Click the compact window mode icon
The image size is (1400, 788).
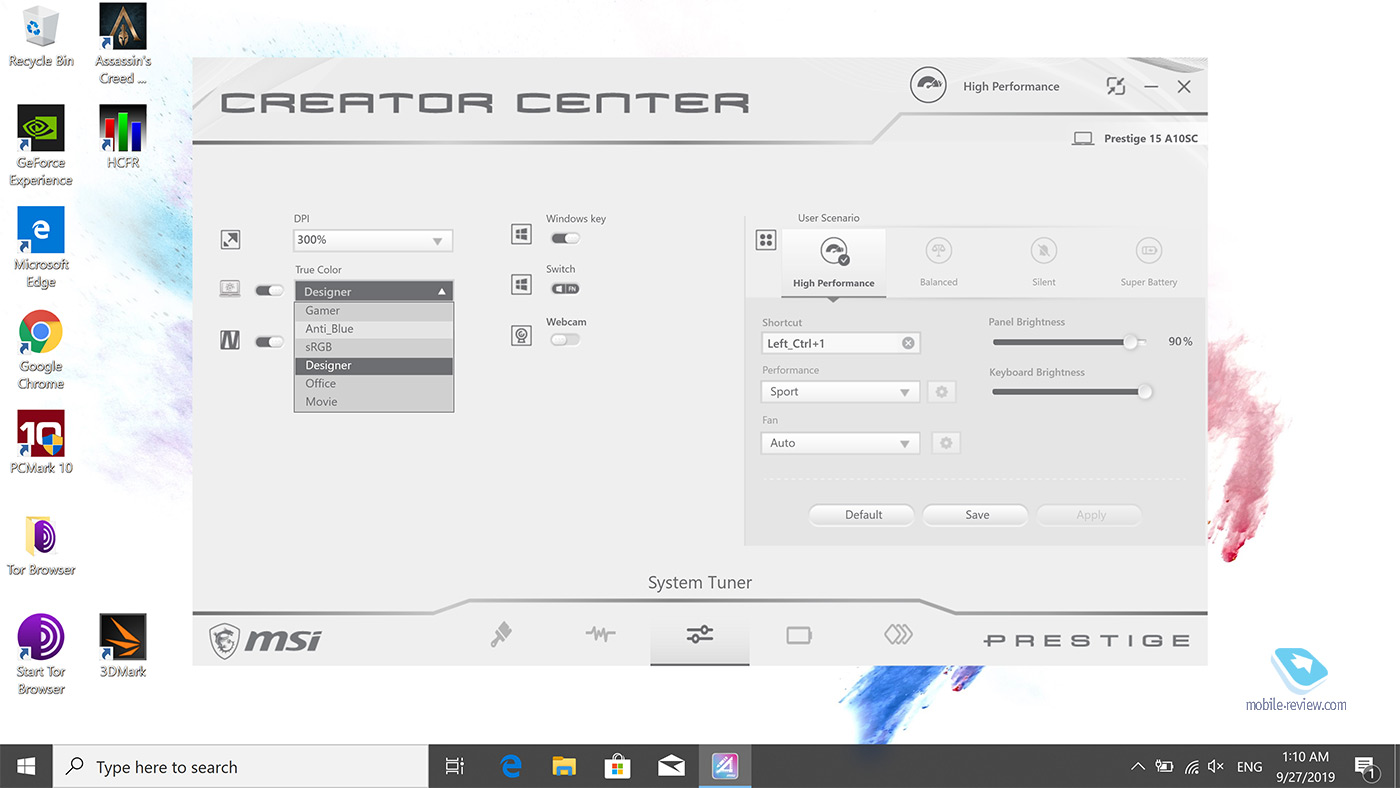point(1116,87)
